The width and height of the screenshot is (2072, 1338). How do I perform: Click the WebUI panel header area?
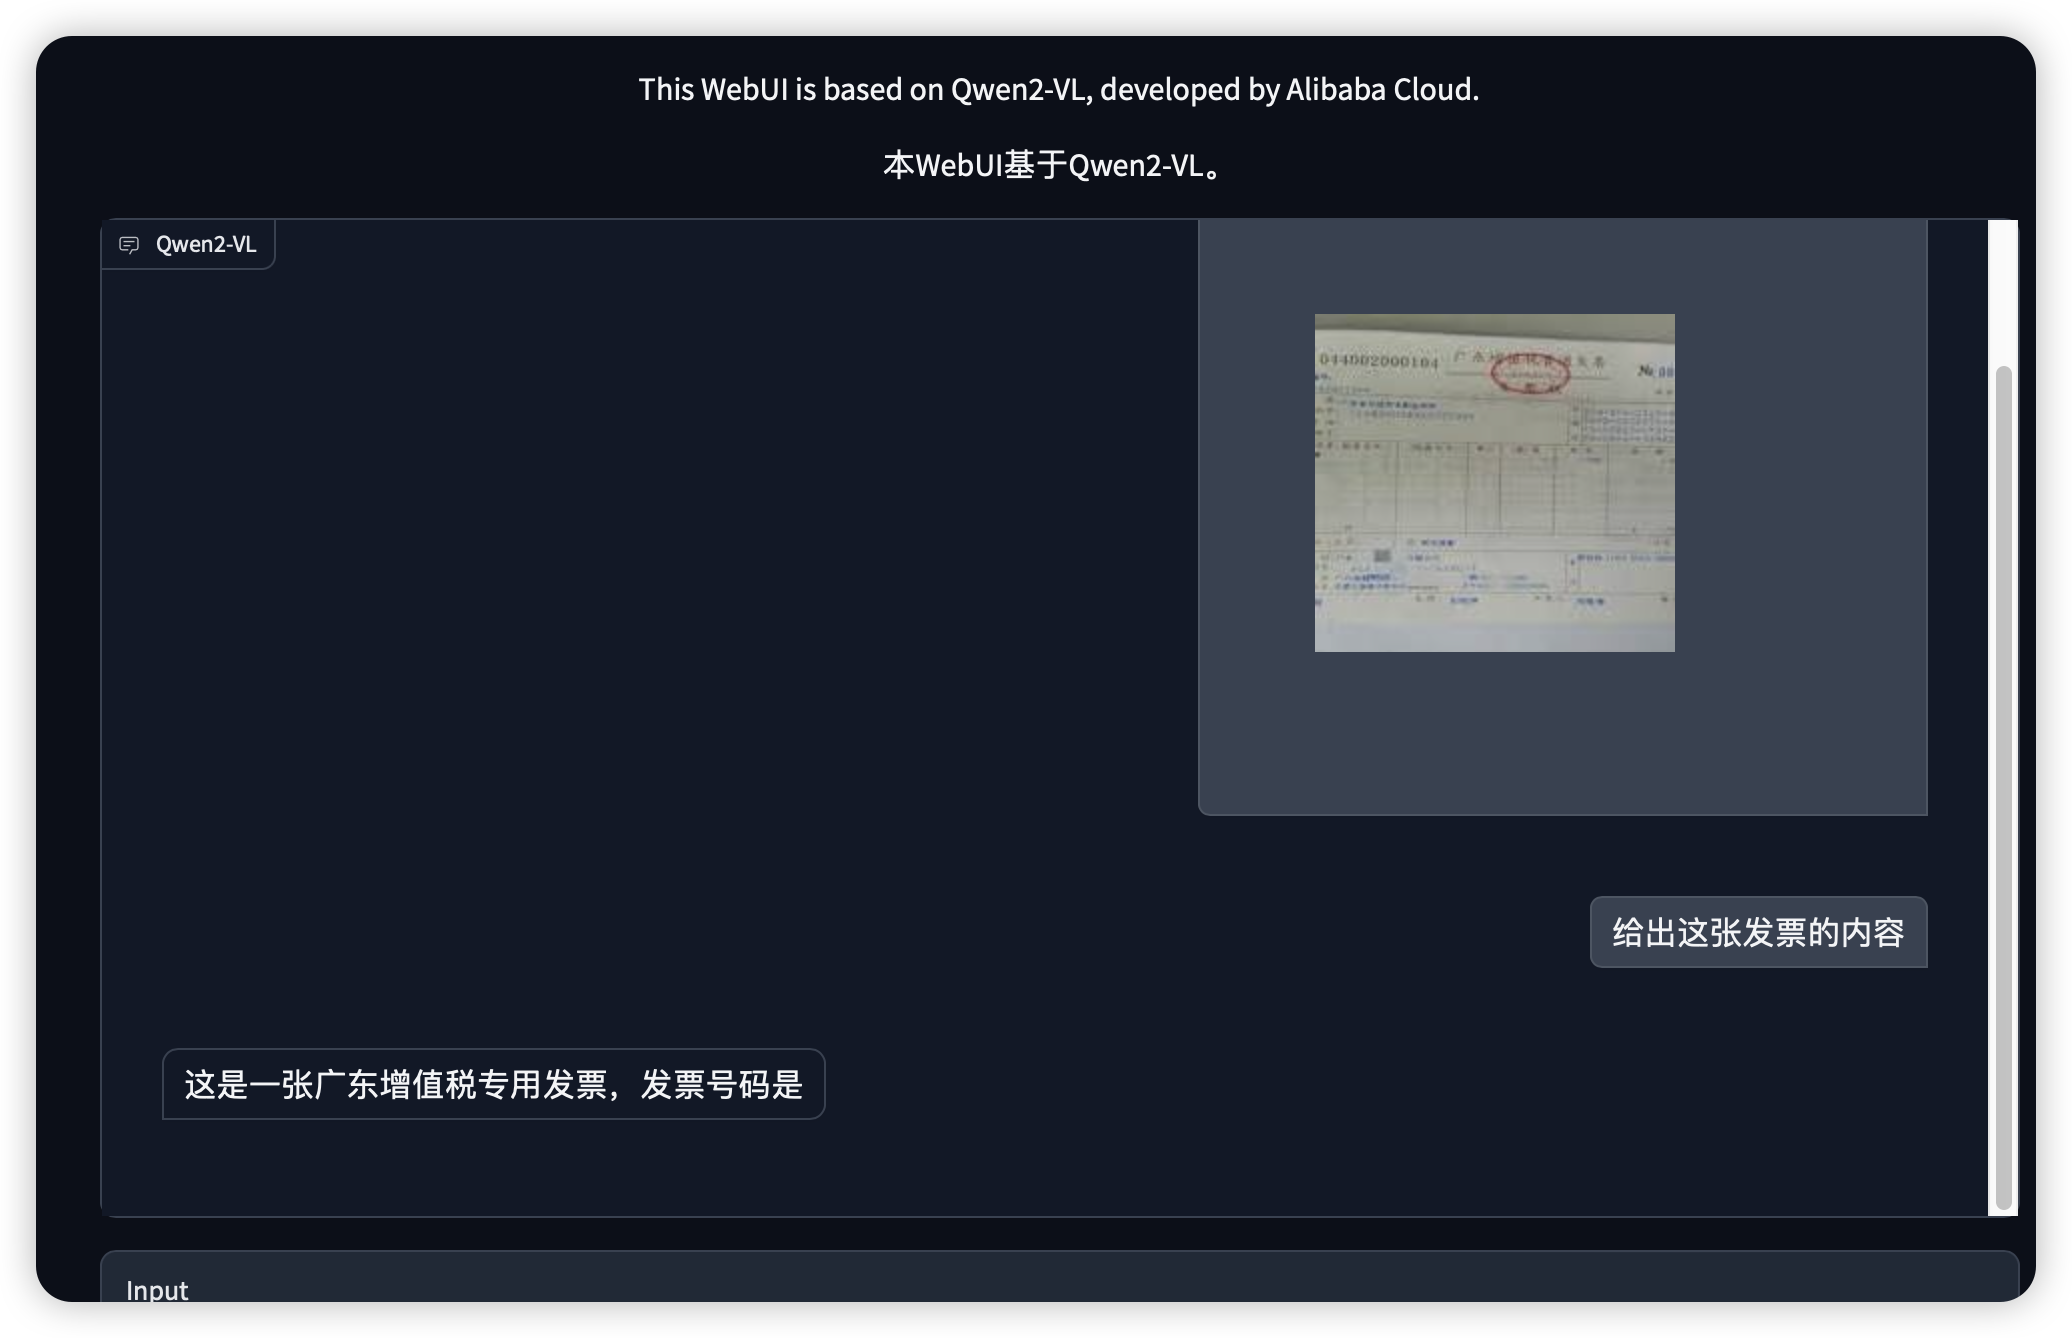coord(187,242)
